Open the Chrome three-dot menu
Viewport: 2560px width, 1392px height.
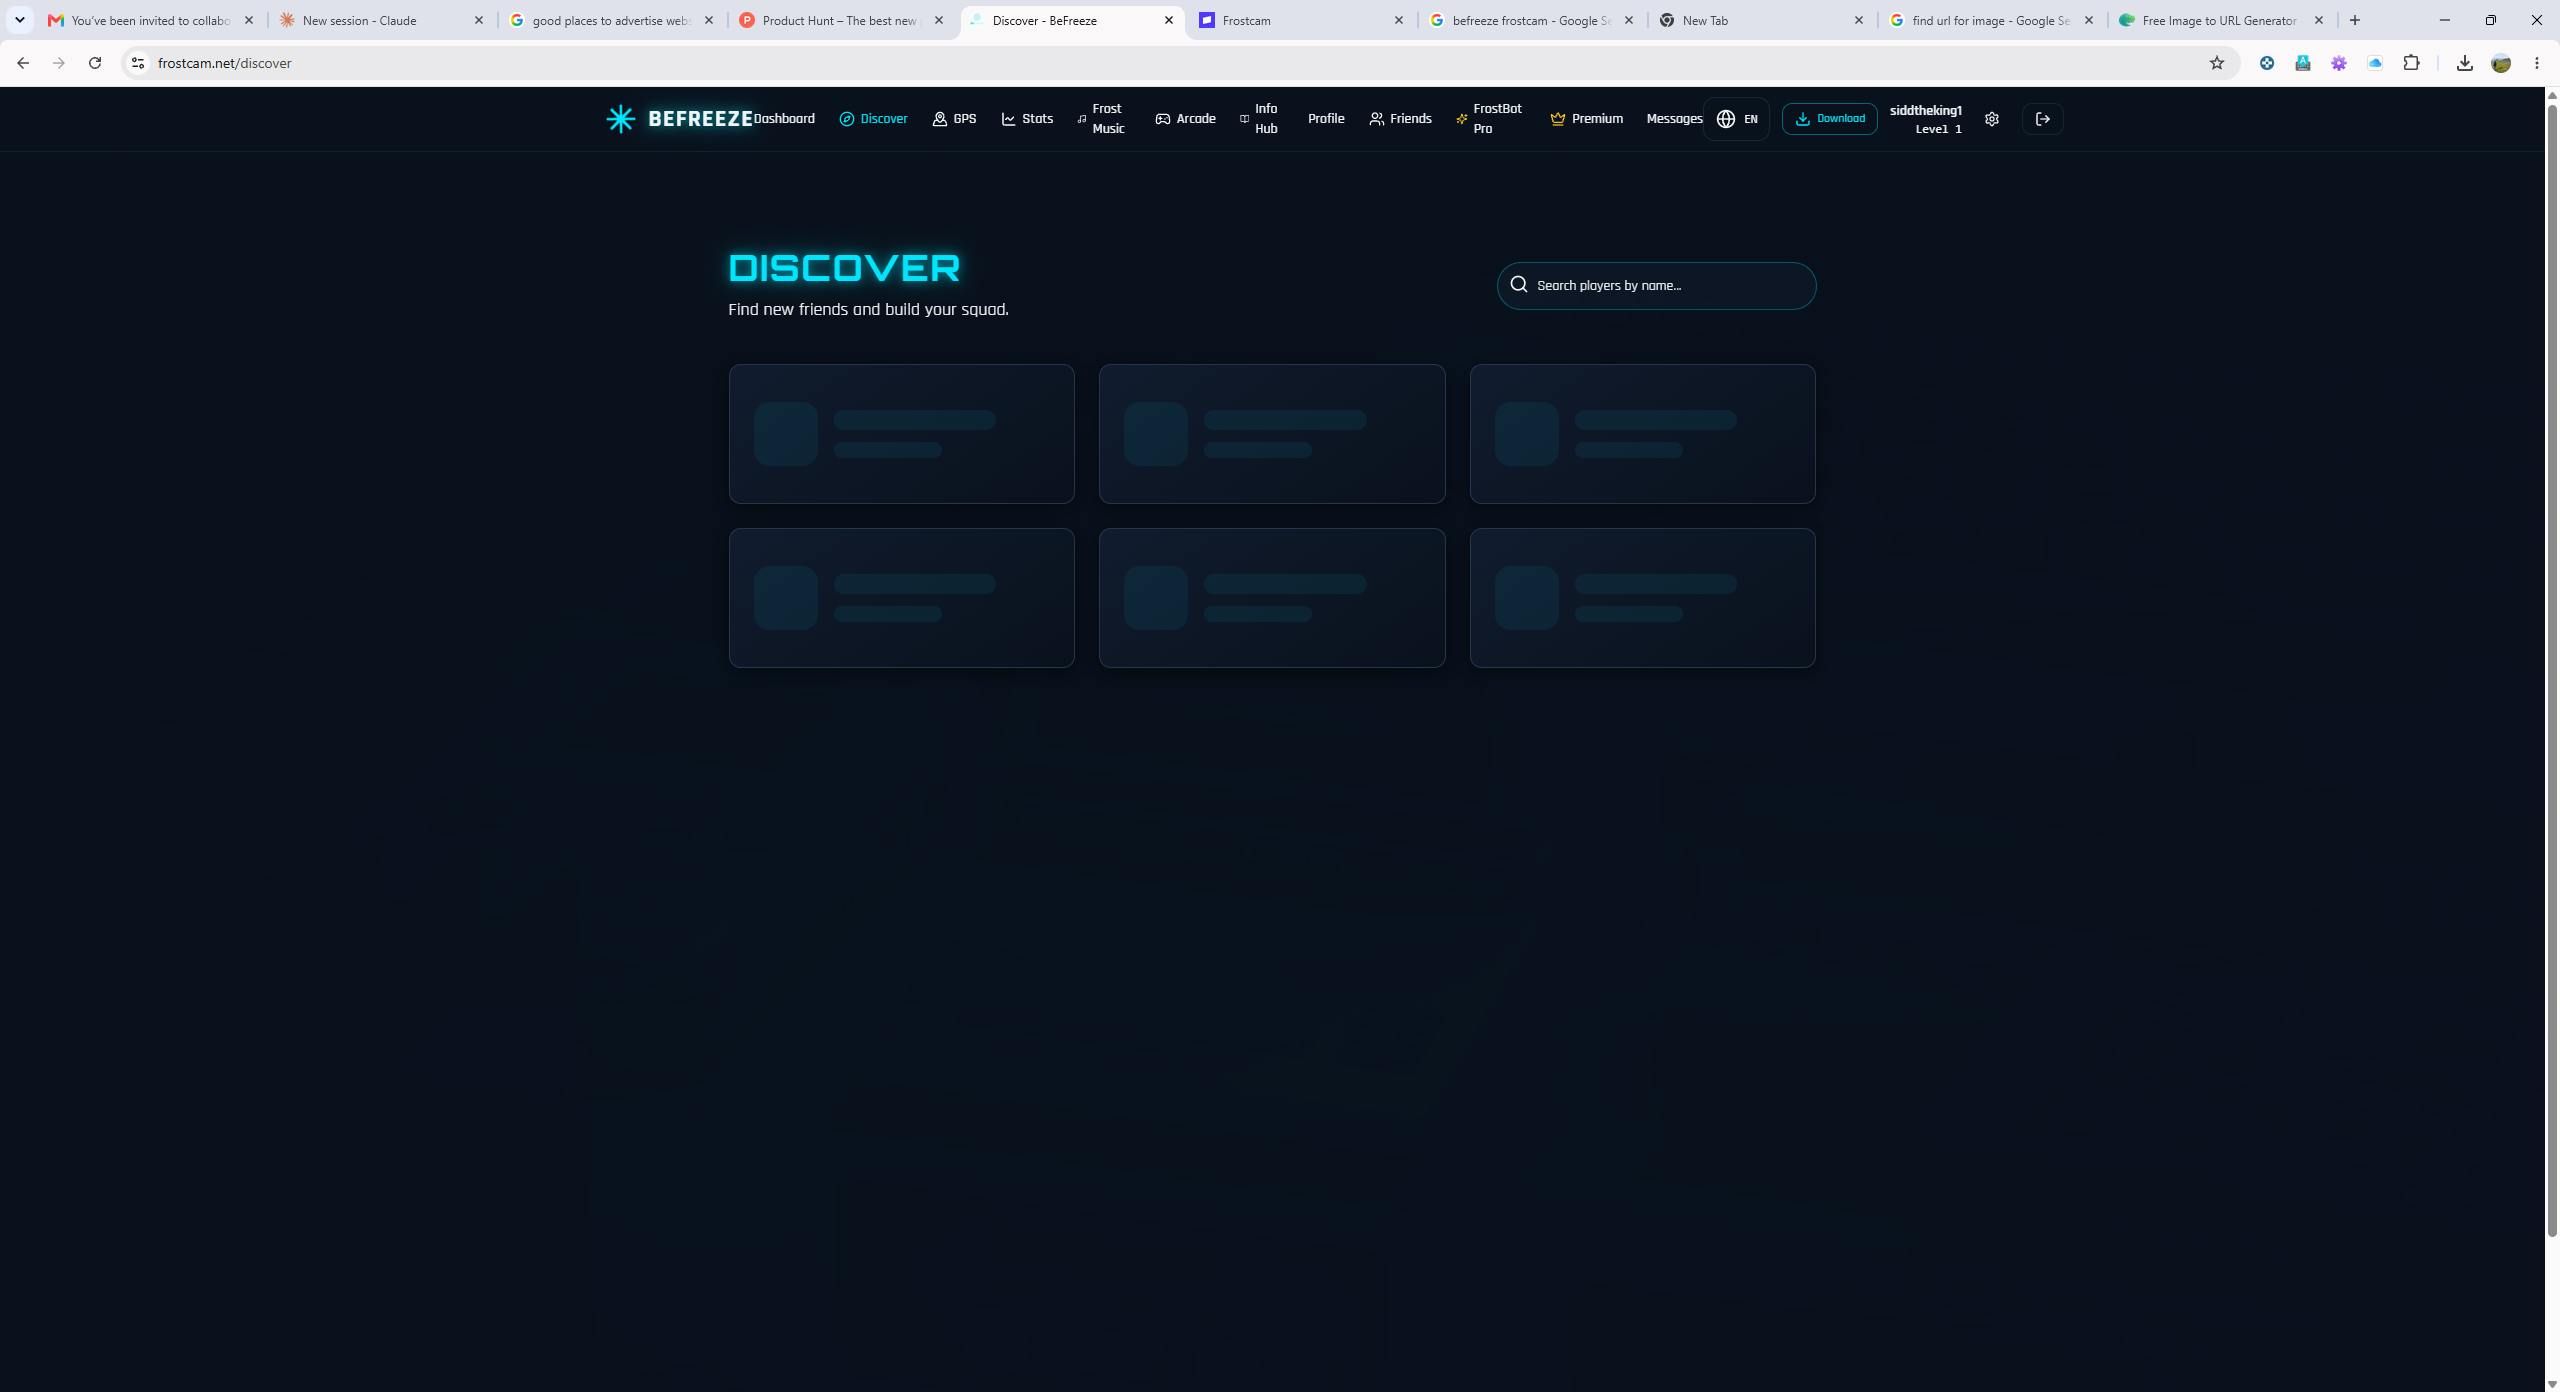[x=2536, y=63]
